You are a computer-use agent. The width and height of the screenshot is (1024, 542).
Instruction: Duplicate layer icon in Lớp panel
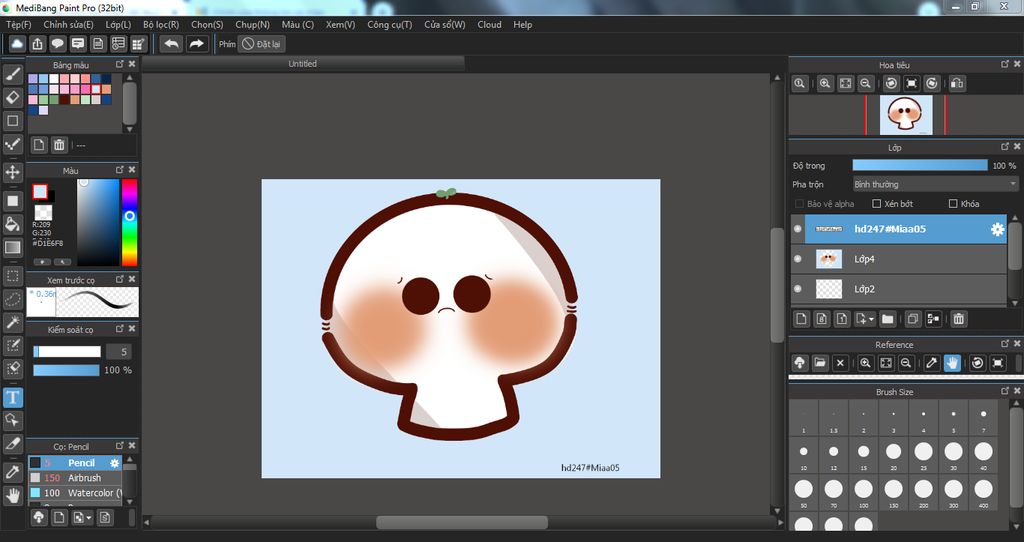click(913, 319)
